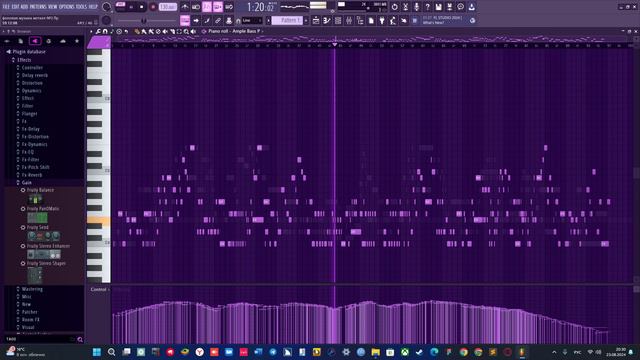Click the main volume knob
The height and width of the screenshot is (360, 640).
point(106,7)
